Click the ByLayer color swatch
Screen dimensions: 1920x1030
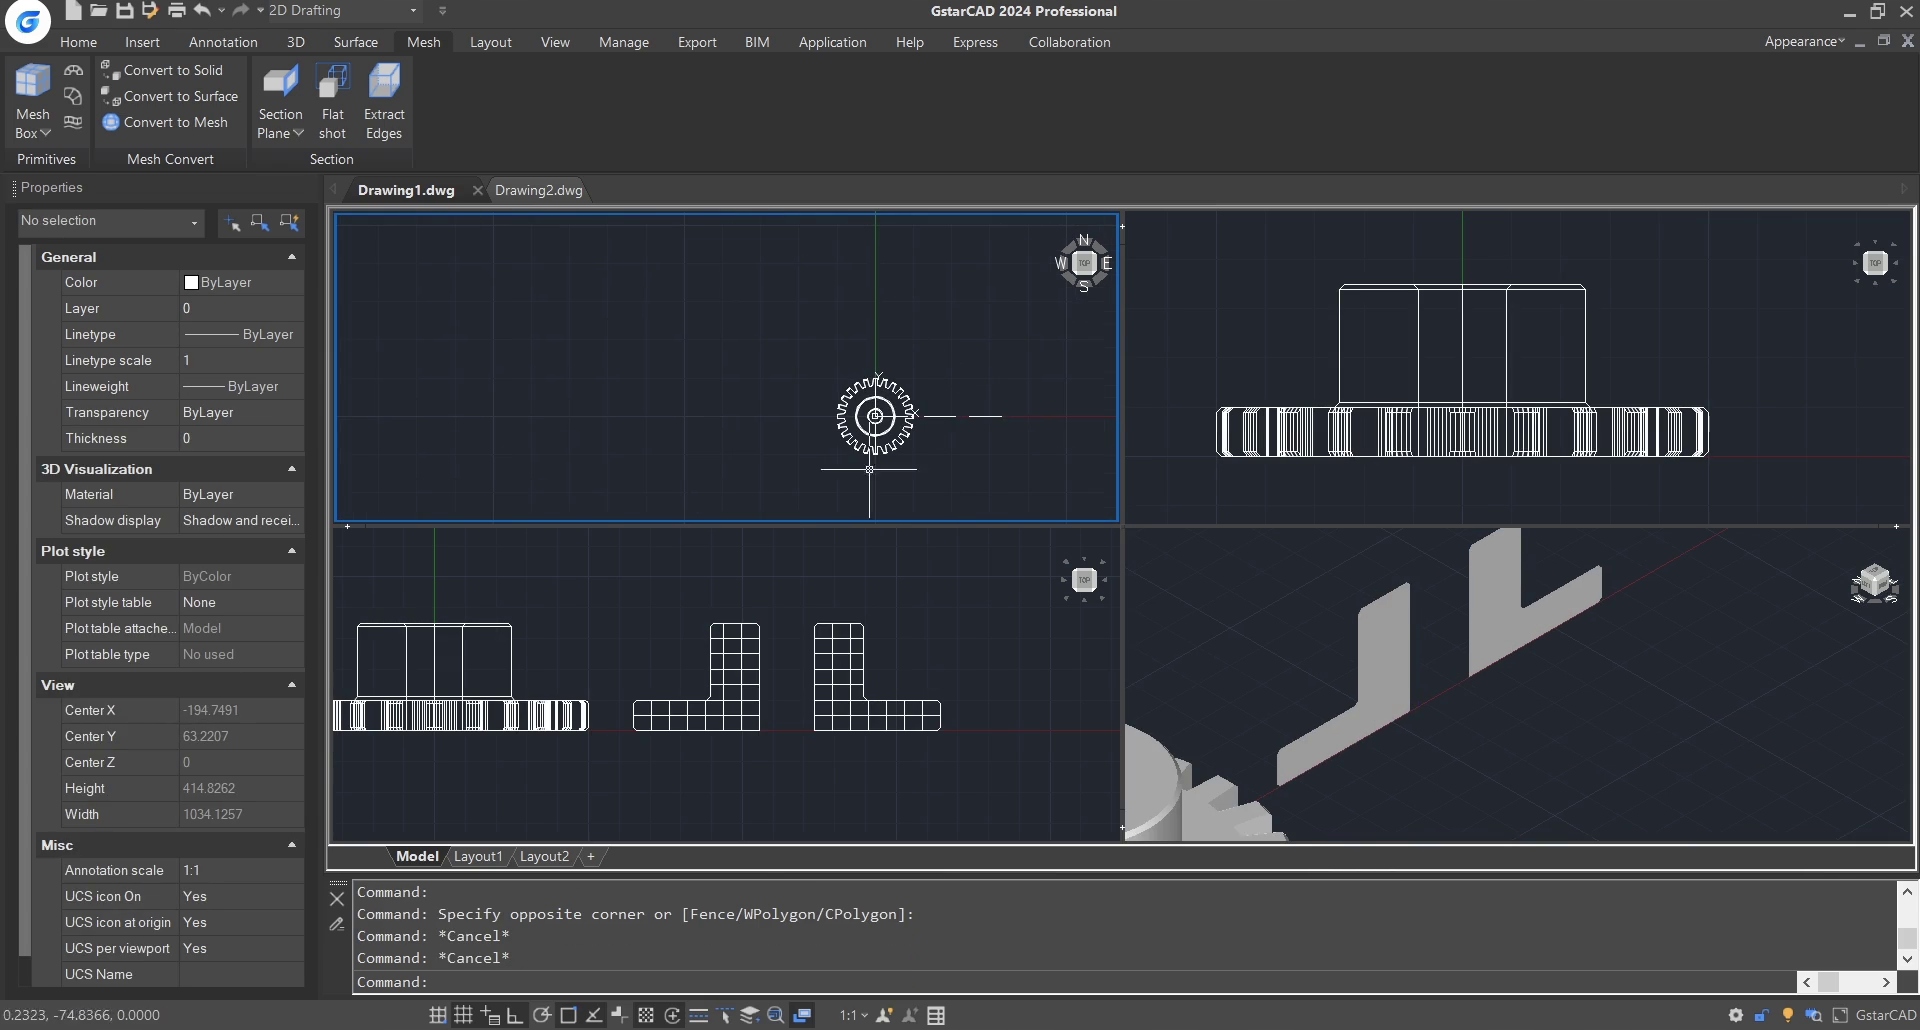tap(191, 283)
